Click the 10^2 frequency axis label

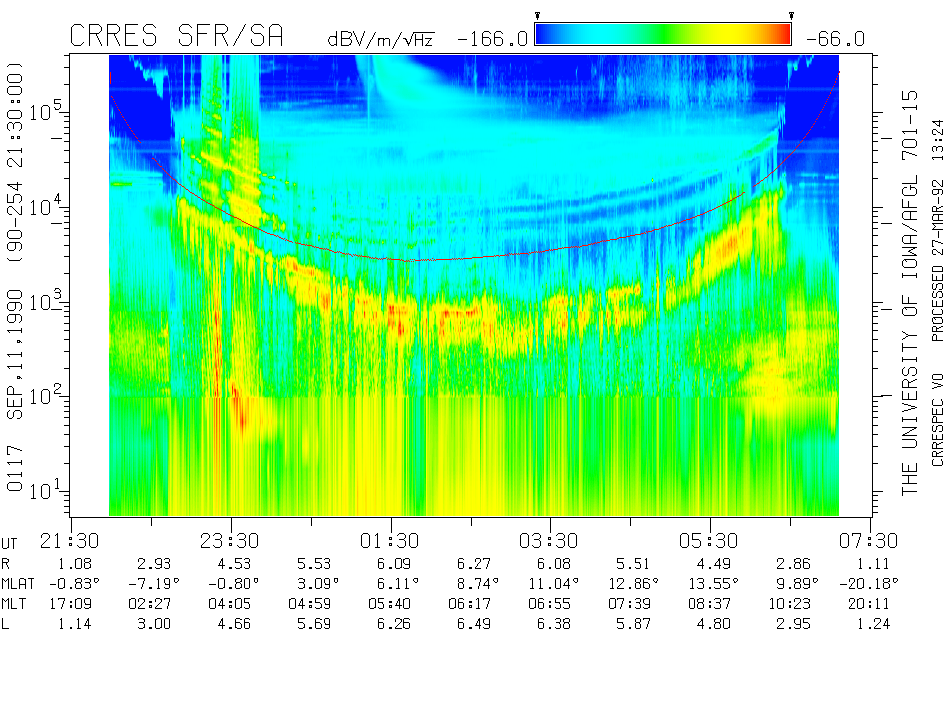(x=44, y=395)
